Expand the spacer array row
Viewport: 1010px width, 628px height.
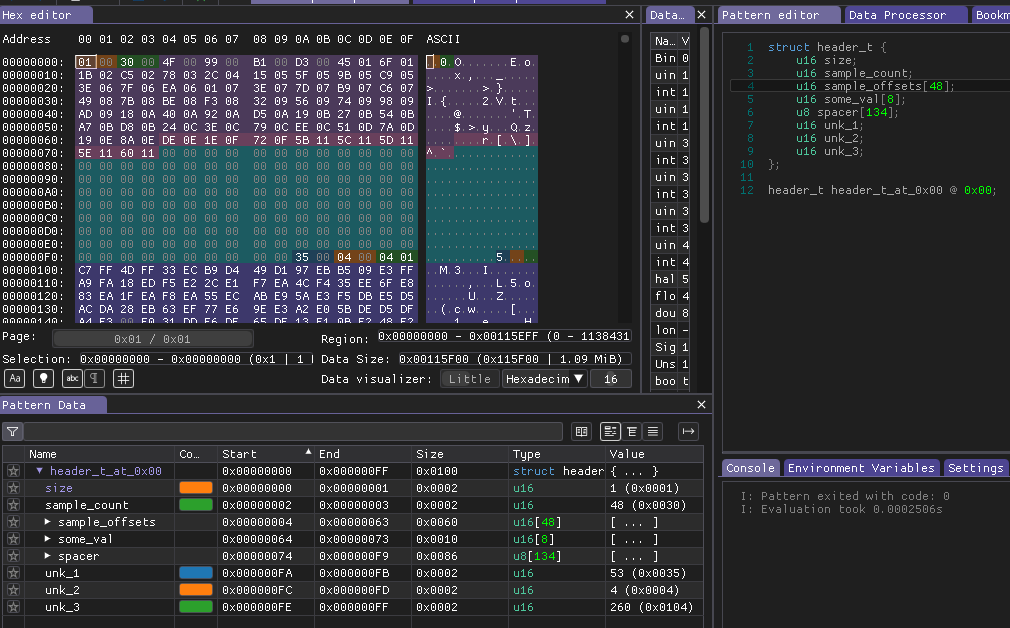tap(48, 556)
